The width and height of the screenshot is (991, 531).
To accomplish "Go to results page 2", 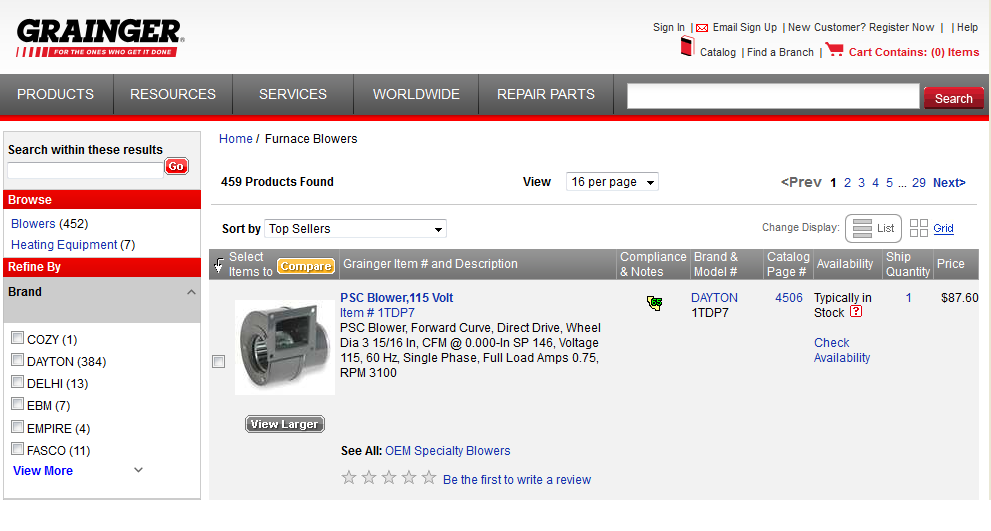I will tap(848, 183).
